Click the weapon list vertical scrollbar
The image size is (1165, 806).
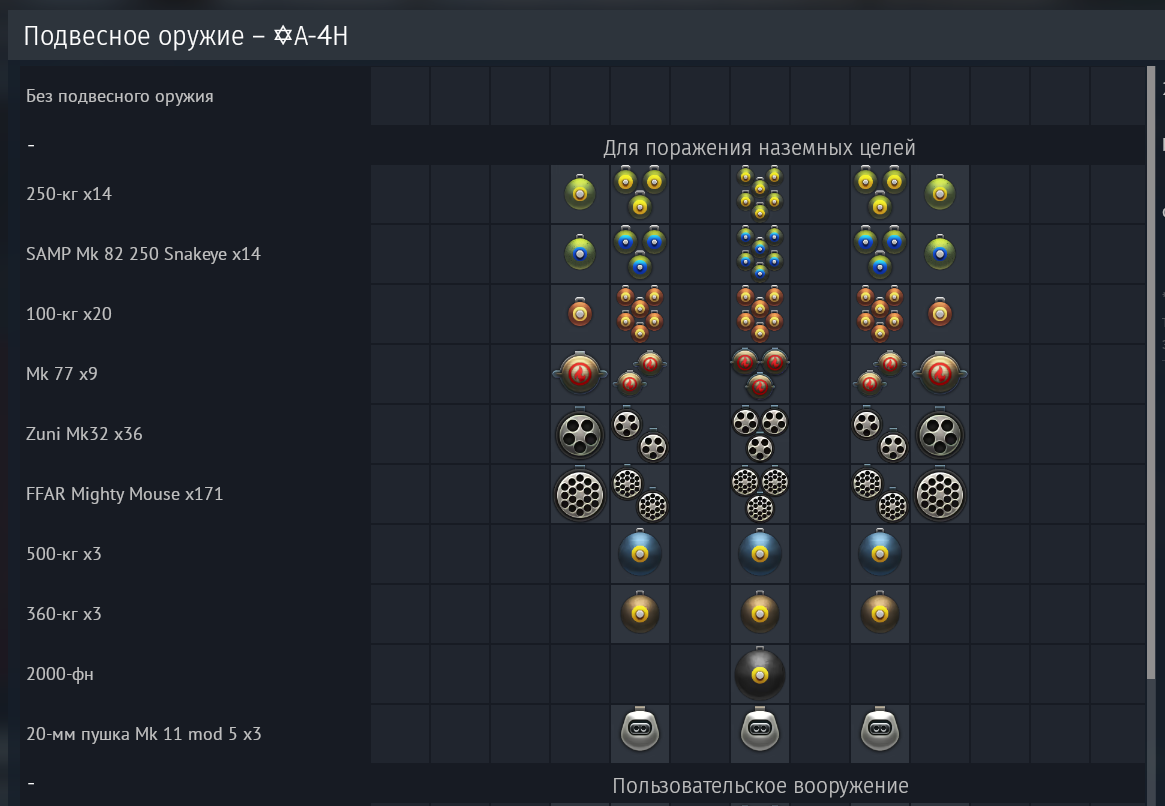pos(1151,371)
